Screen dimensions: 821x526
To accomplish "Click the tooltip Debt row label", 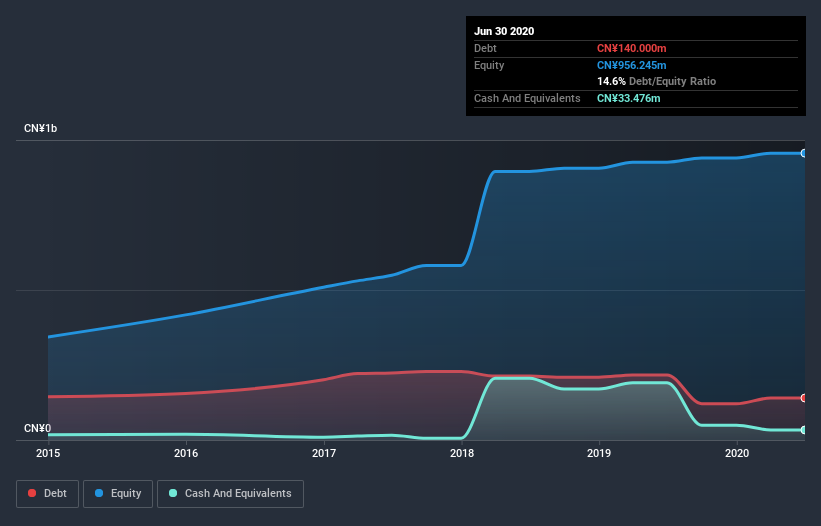I will coord(485,48).
